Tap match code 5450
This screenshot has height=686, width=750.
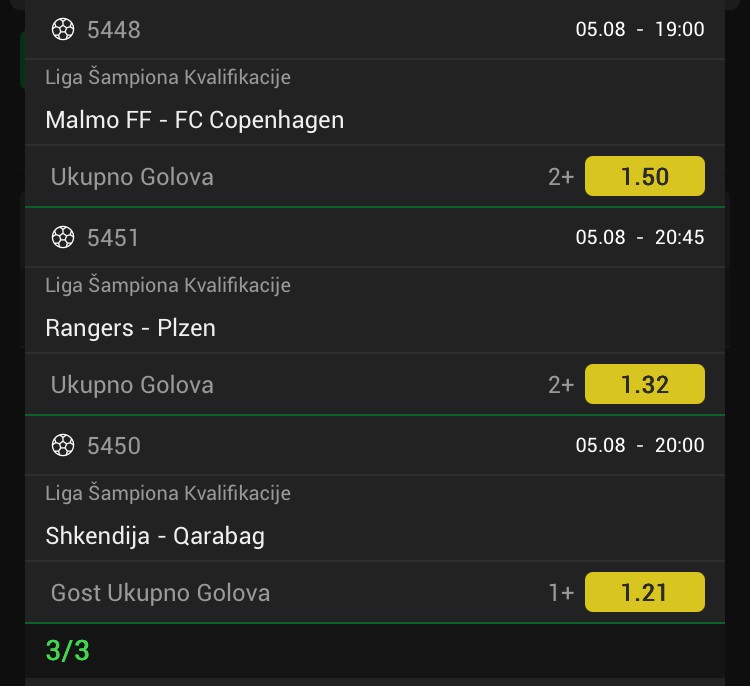tap(114, 446)
